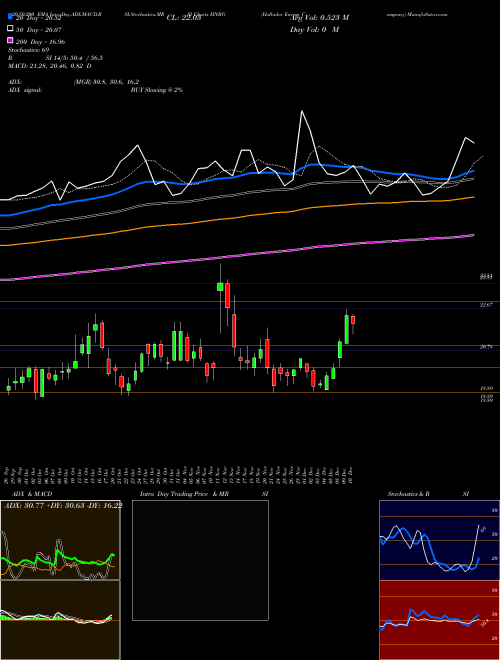Select the '200 Day = 16.96' legend text
Image resolution: width=500 pixels, height=660 pixels.
(x=41, y=42)
